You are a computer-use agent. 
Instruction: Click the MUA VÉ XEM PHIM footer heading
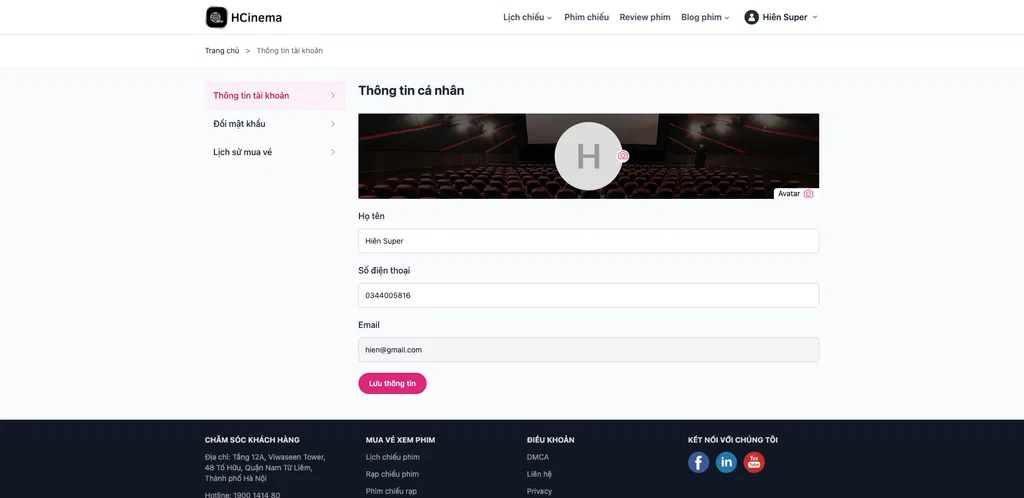point(400,440)
